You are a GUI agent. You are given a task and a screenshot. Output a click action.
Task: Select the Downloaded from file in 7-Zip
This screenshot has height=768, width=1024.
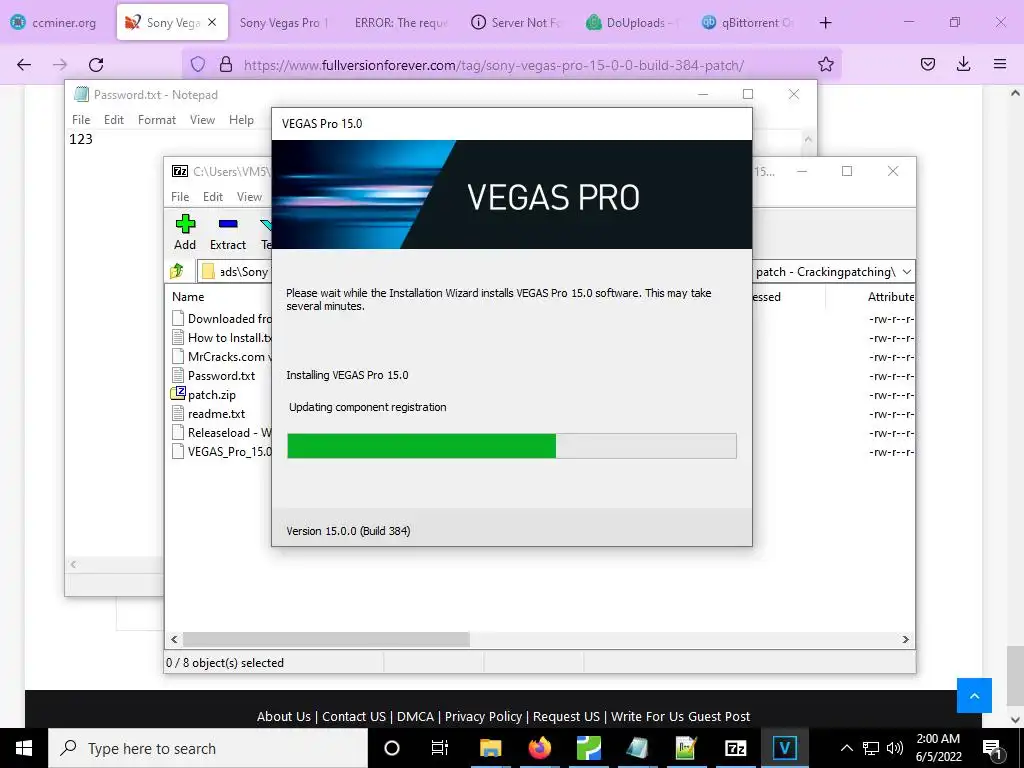pyautogui.click(x=222, y=319)
